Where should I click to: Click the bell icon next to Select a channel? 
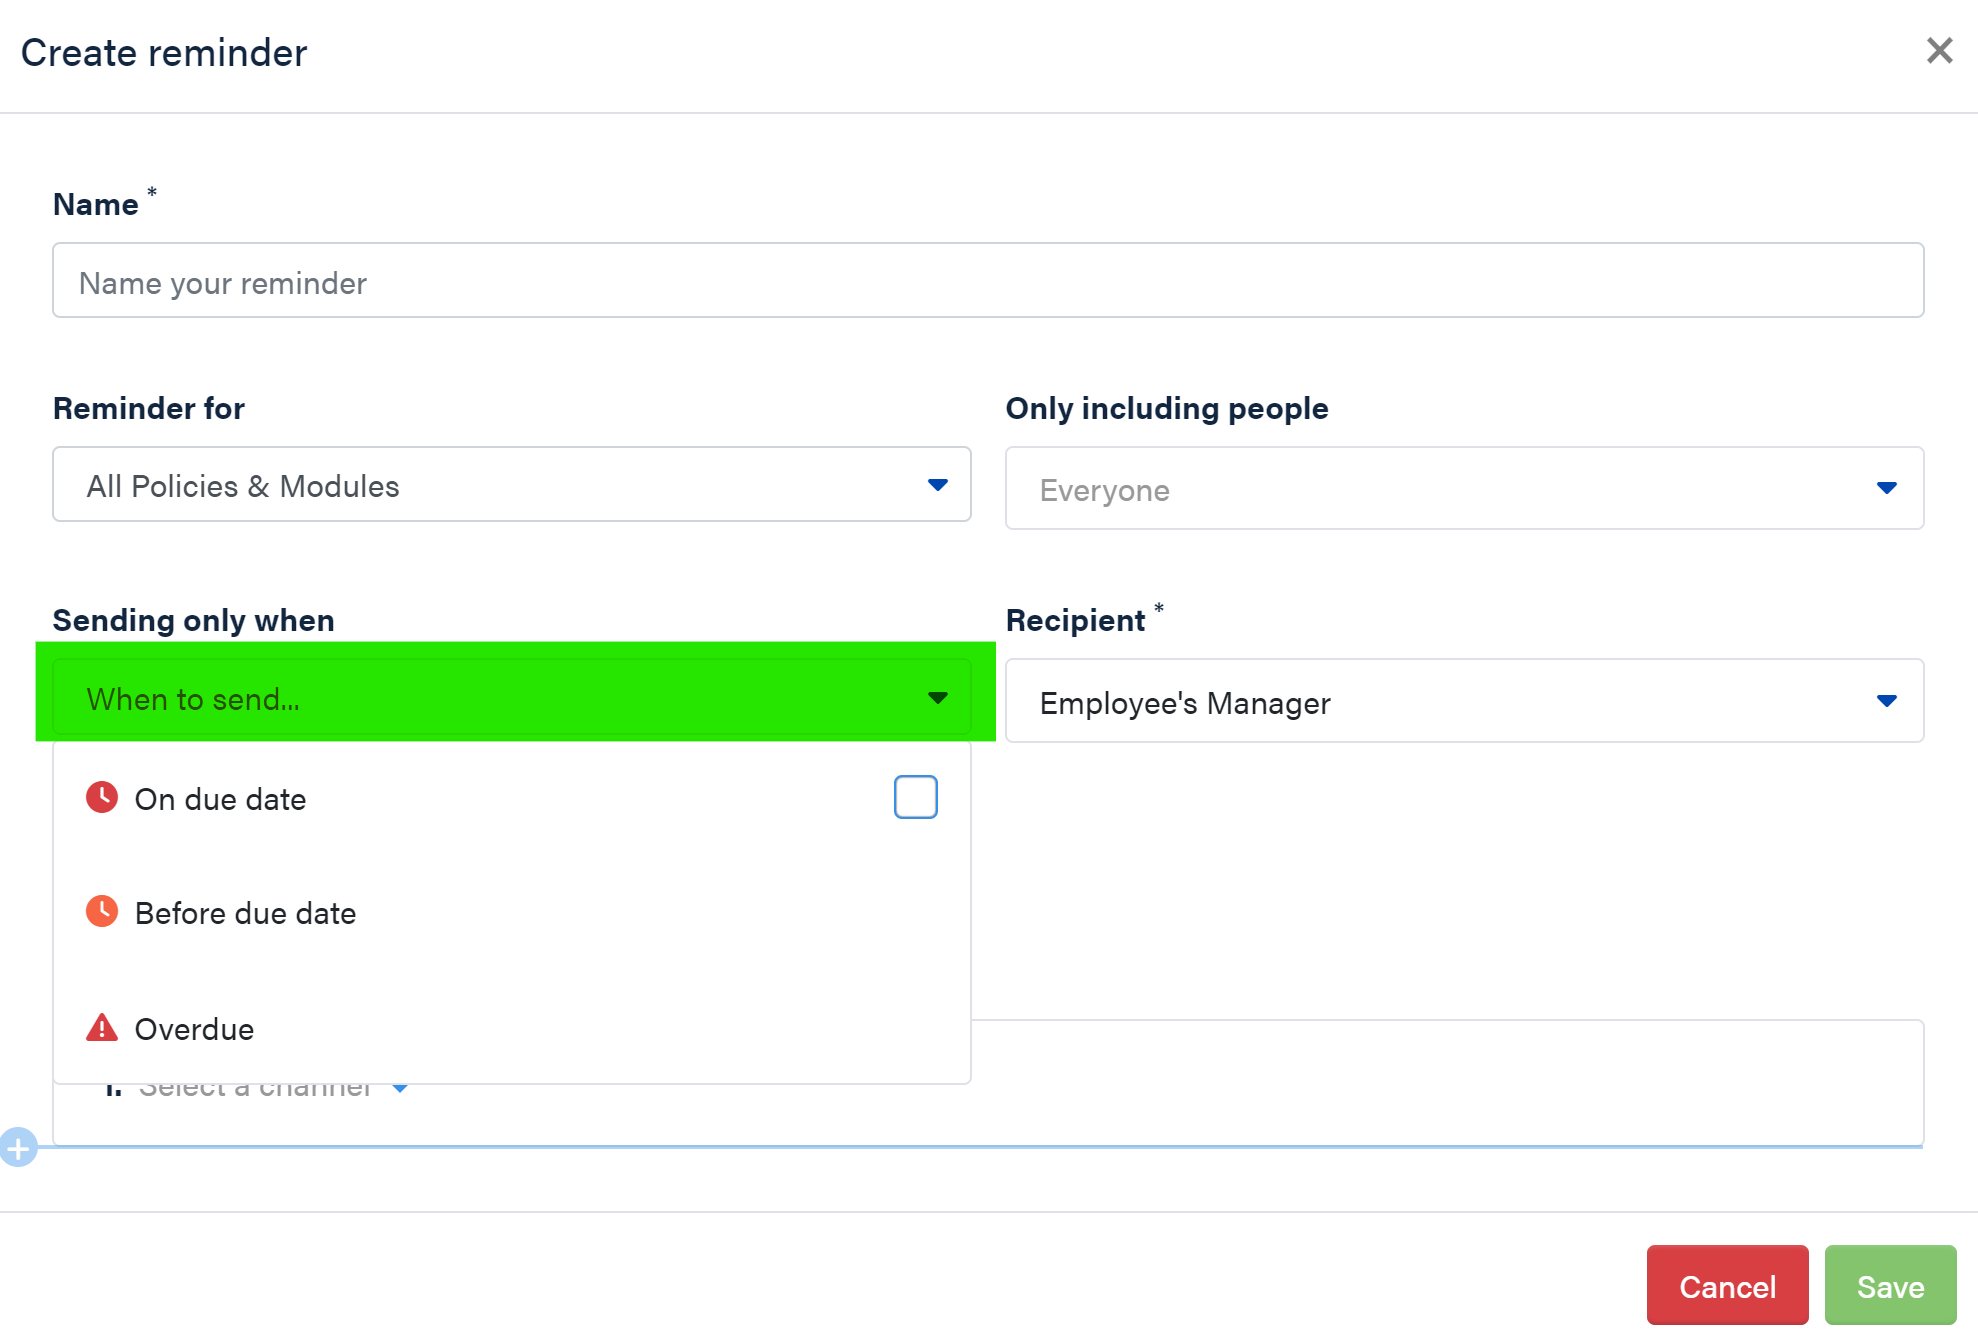(x=113, y=1086)
